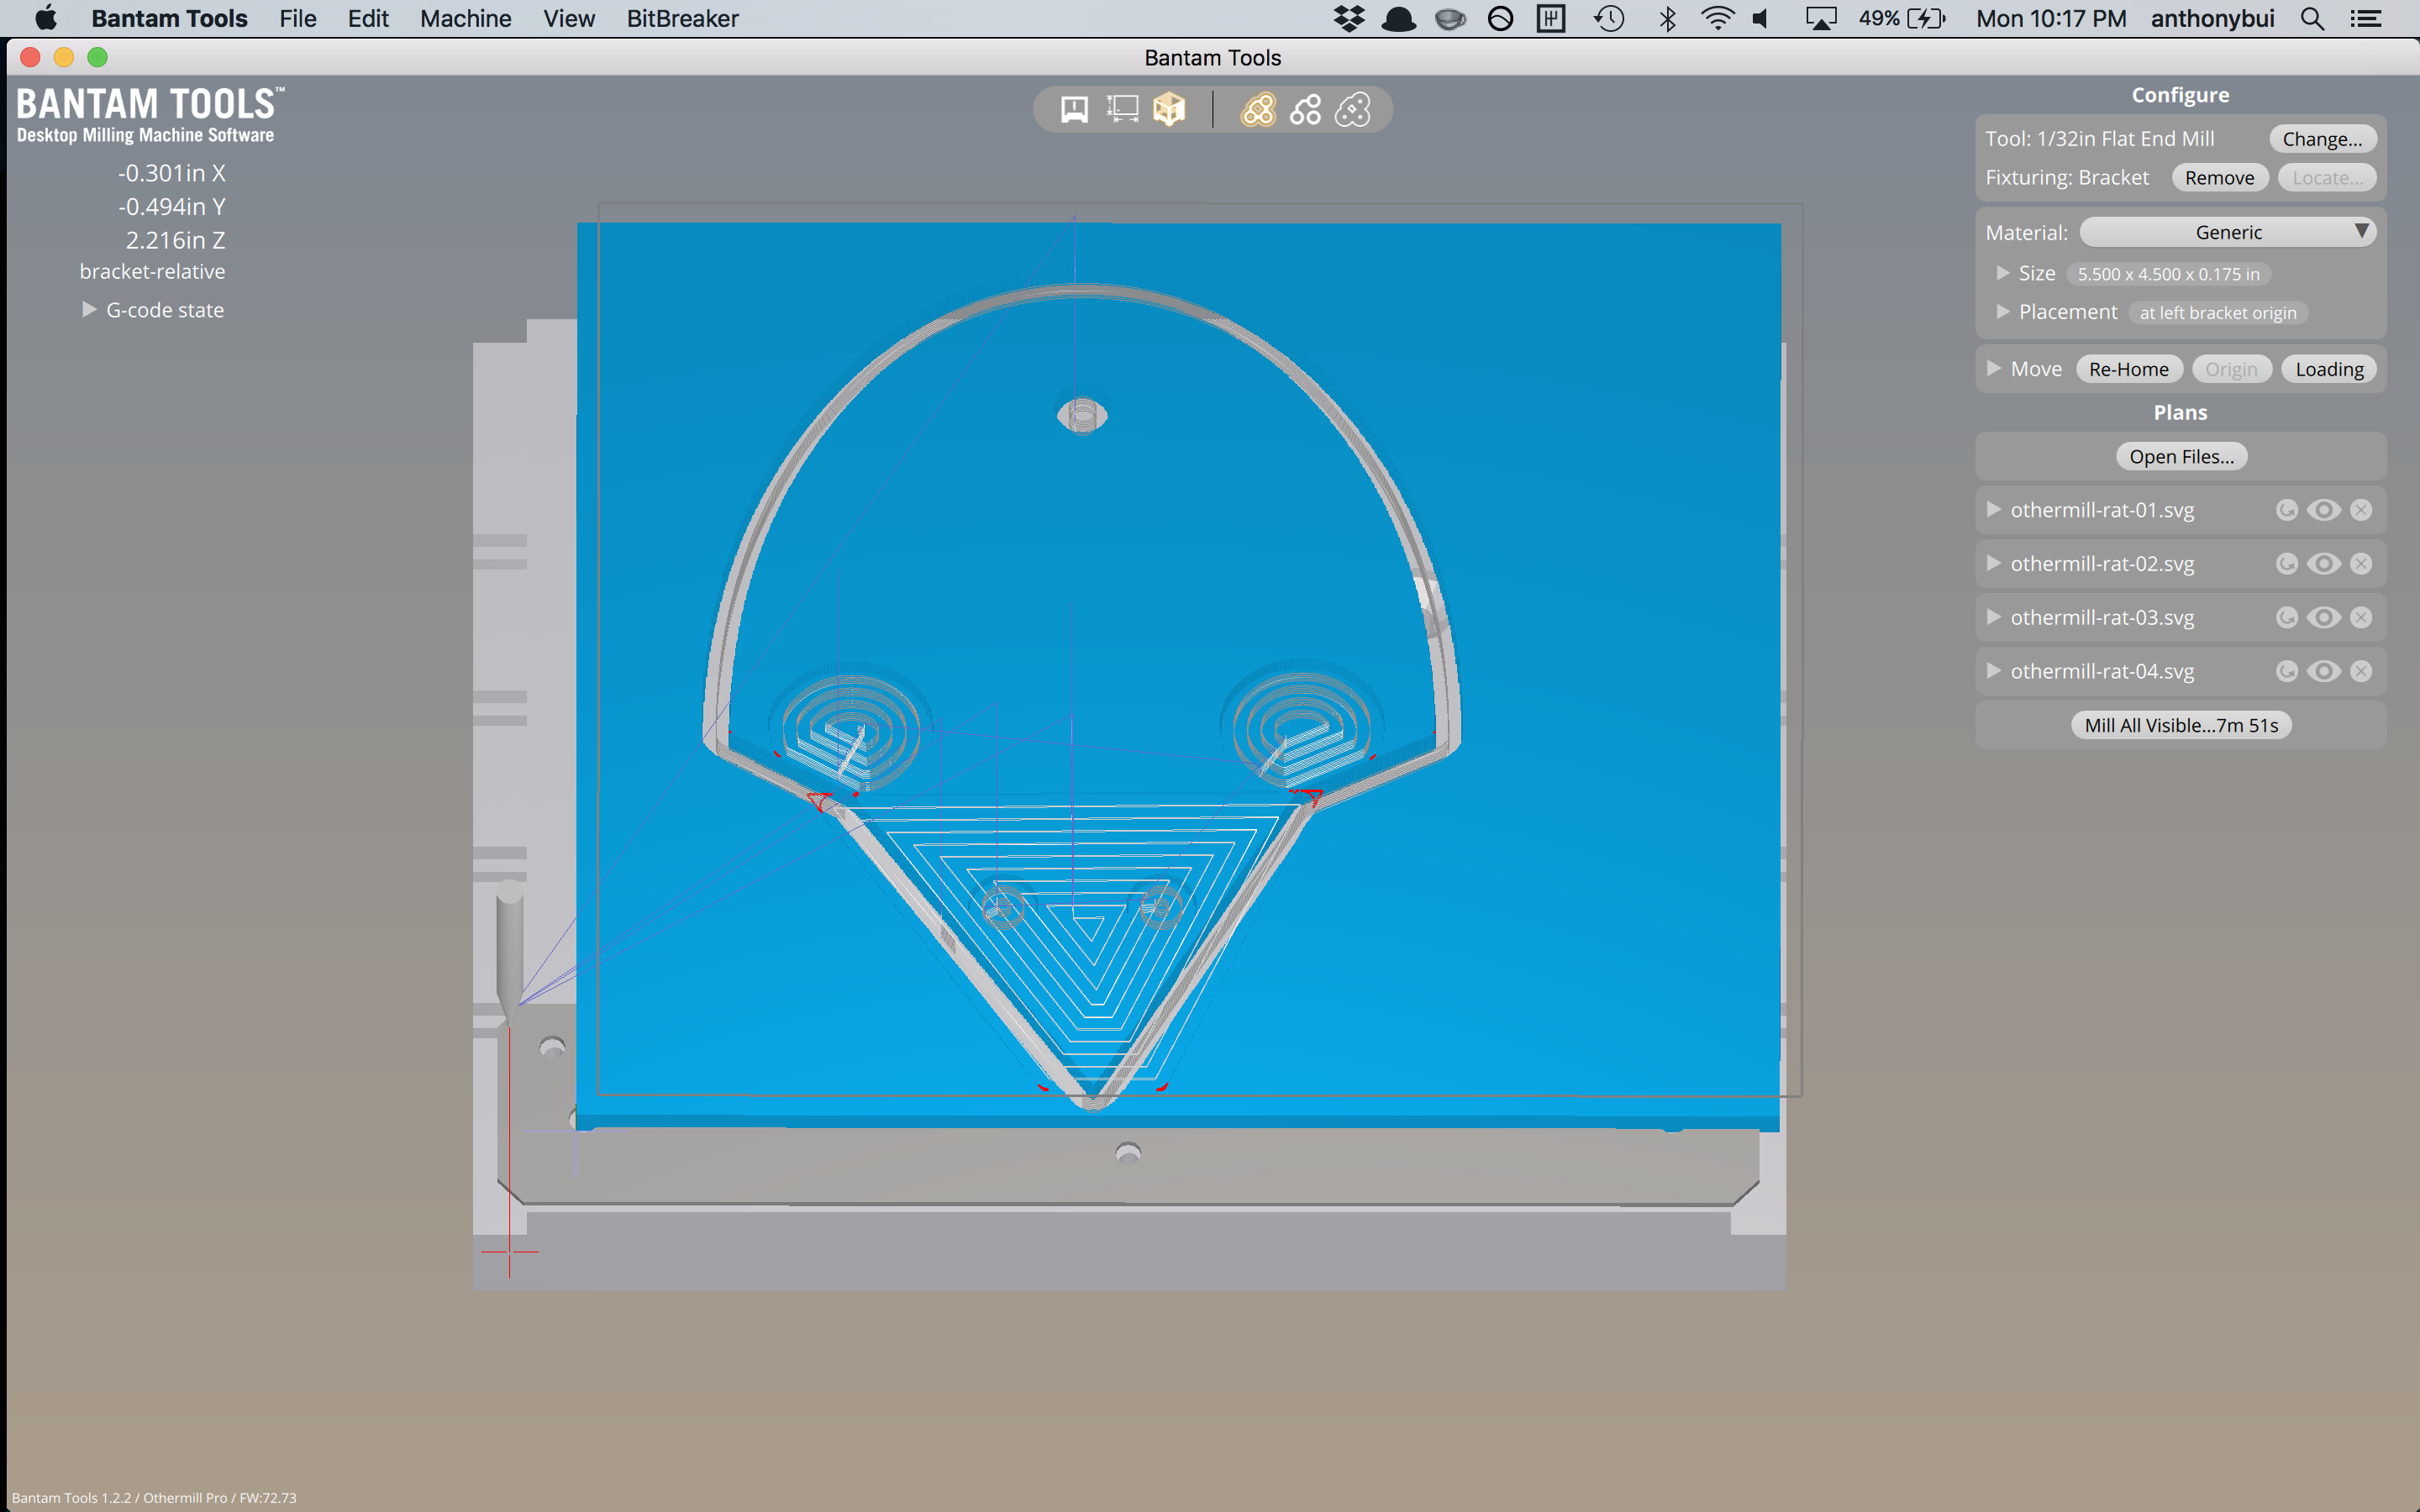Click the size value 5.500 x 4.500 x 0.175 in
This screenshot has width=2420, height=1512.
pos(2168,274)
